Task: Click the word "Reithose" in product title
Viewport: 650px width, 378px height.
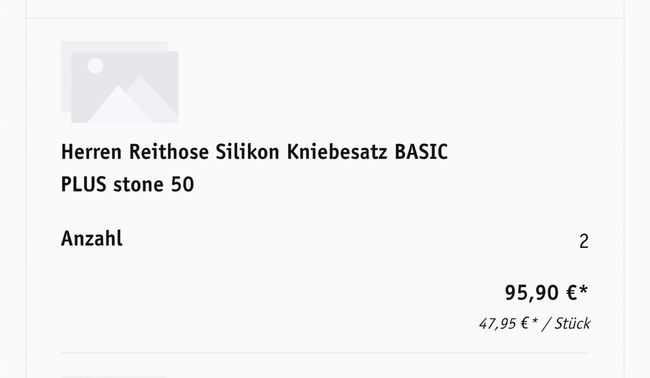Action: (x=169, y=152)
